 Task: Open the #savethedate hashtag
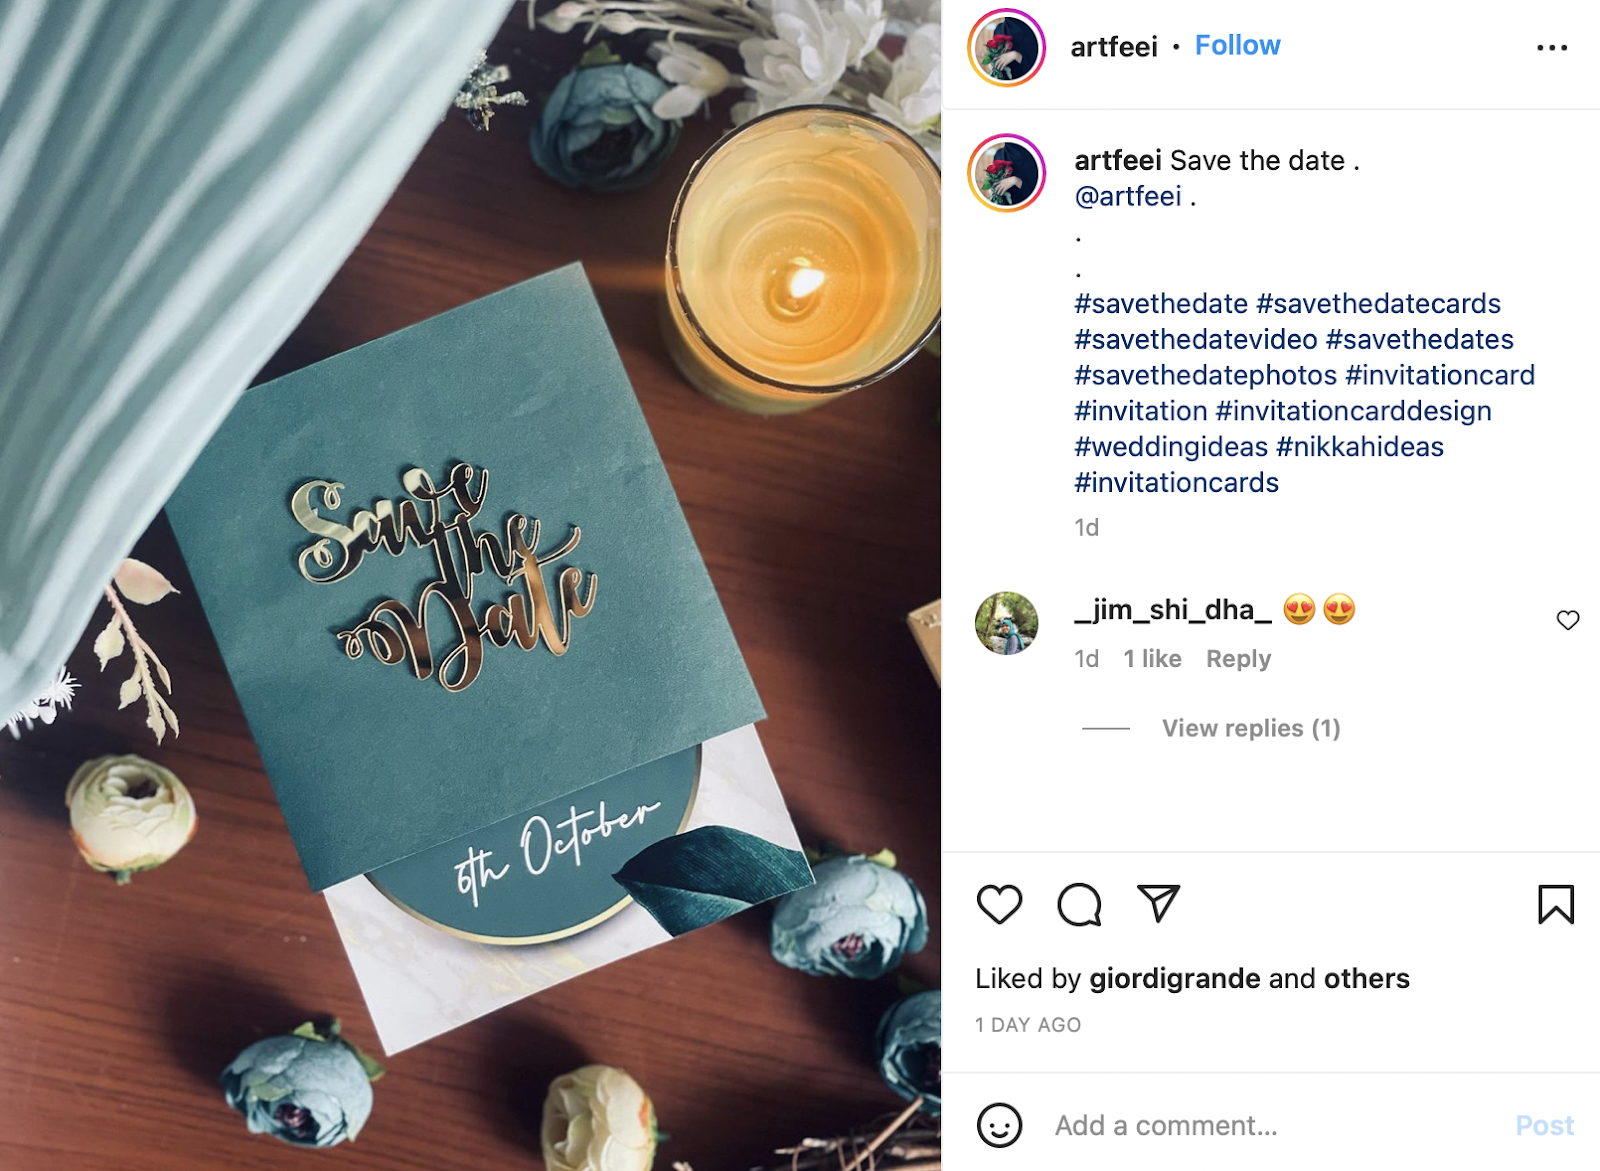click(x=1161, y=303)
